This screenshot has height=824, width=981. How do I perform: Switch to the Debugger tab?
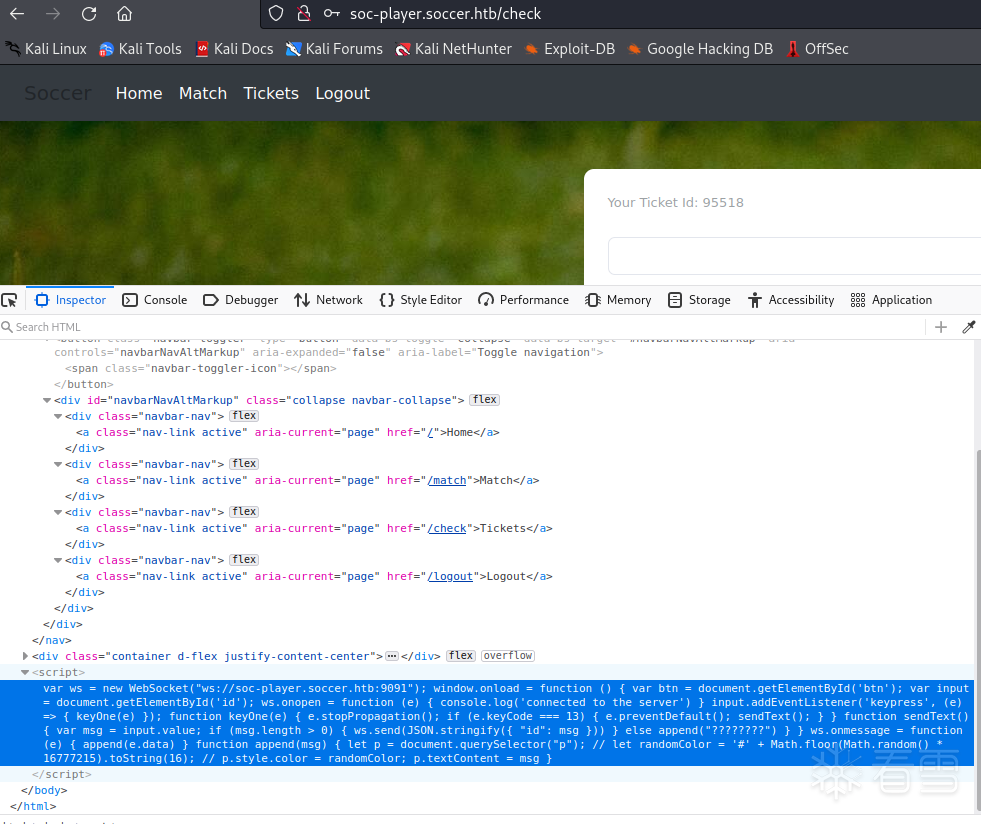(x=241, y=300)
